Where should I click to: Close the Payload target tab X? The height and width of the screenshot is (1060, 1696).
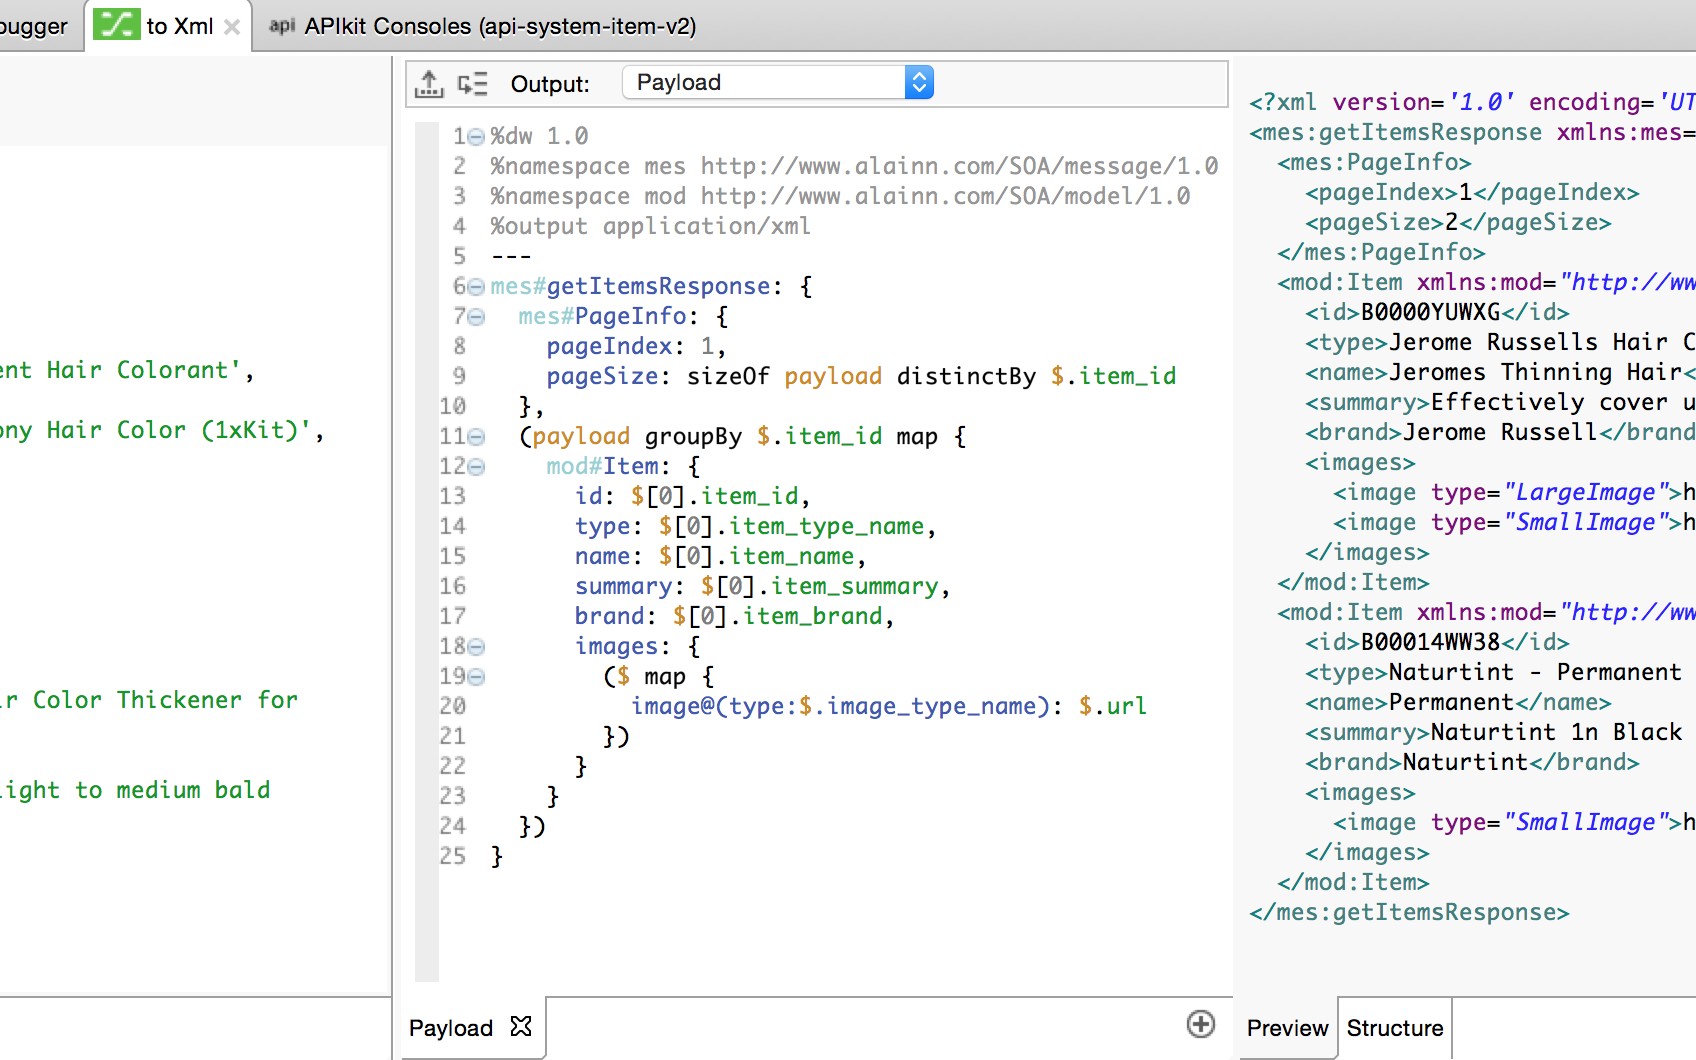pyautogui.click(x=521, y=1027)
